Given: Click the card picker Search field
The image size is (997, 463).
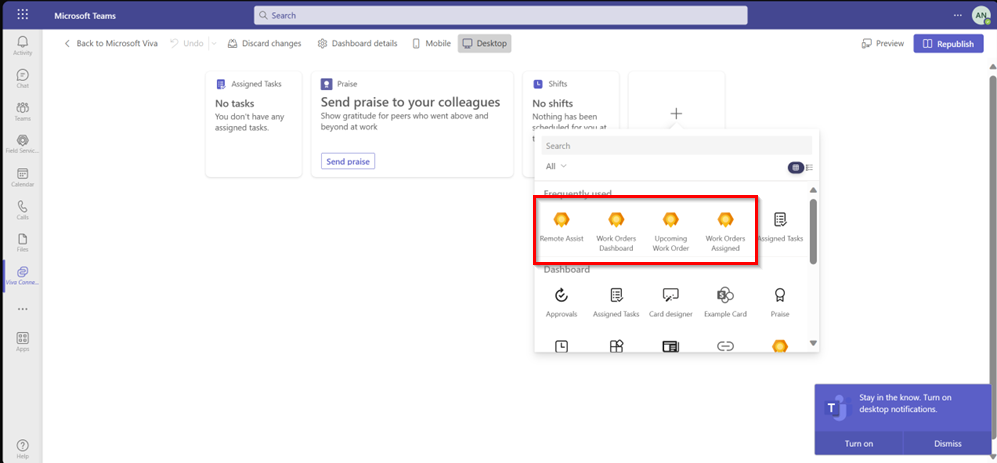Looking at the screenshot, I should click(x=677, y=146).
